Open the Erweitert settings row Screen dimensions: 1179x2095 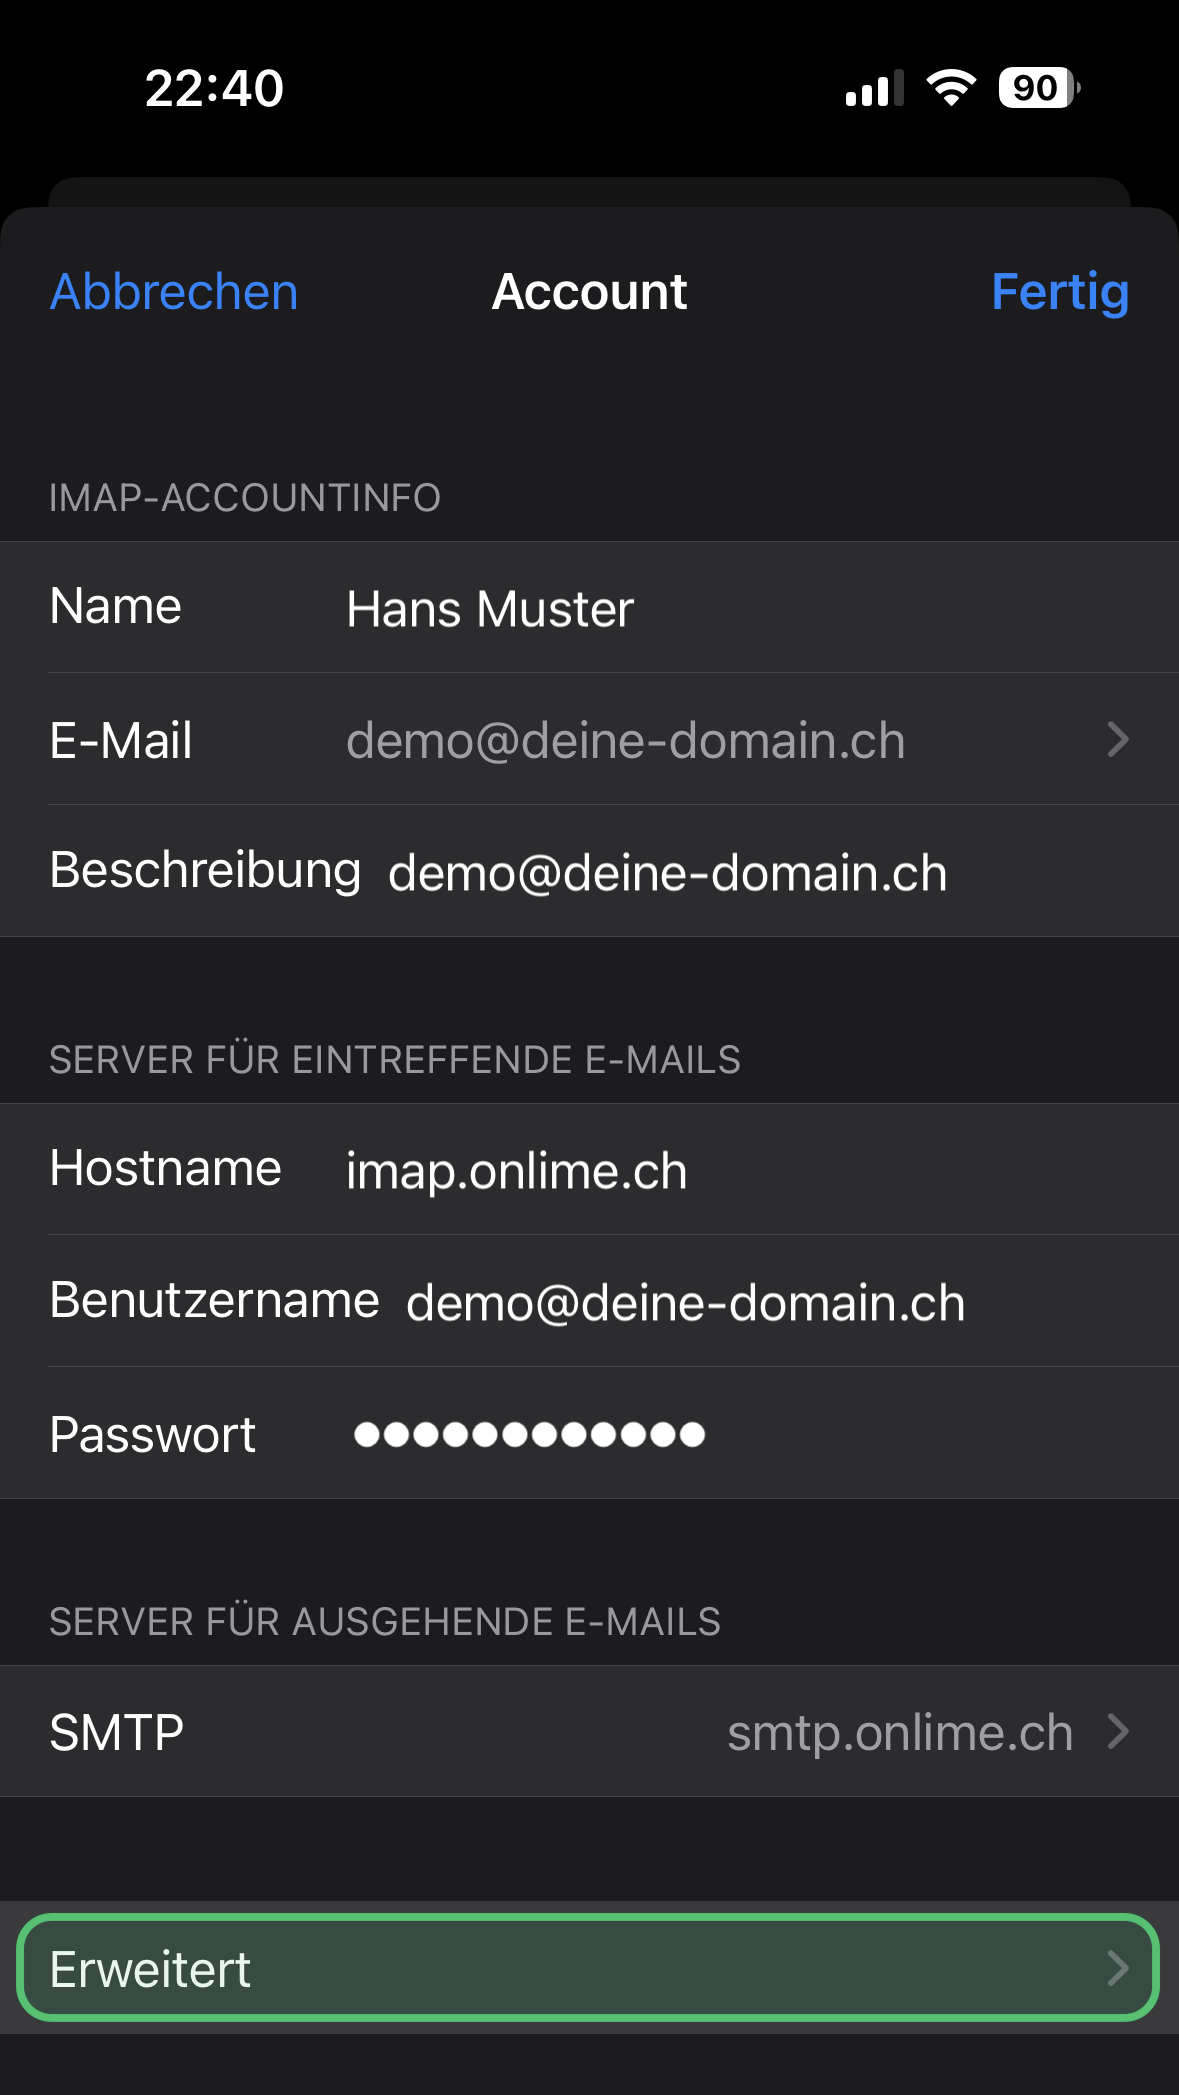click(x=589, y=1968)
